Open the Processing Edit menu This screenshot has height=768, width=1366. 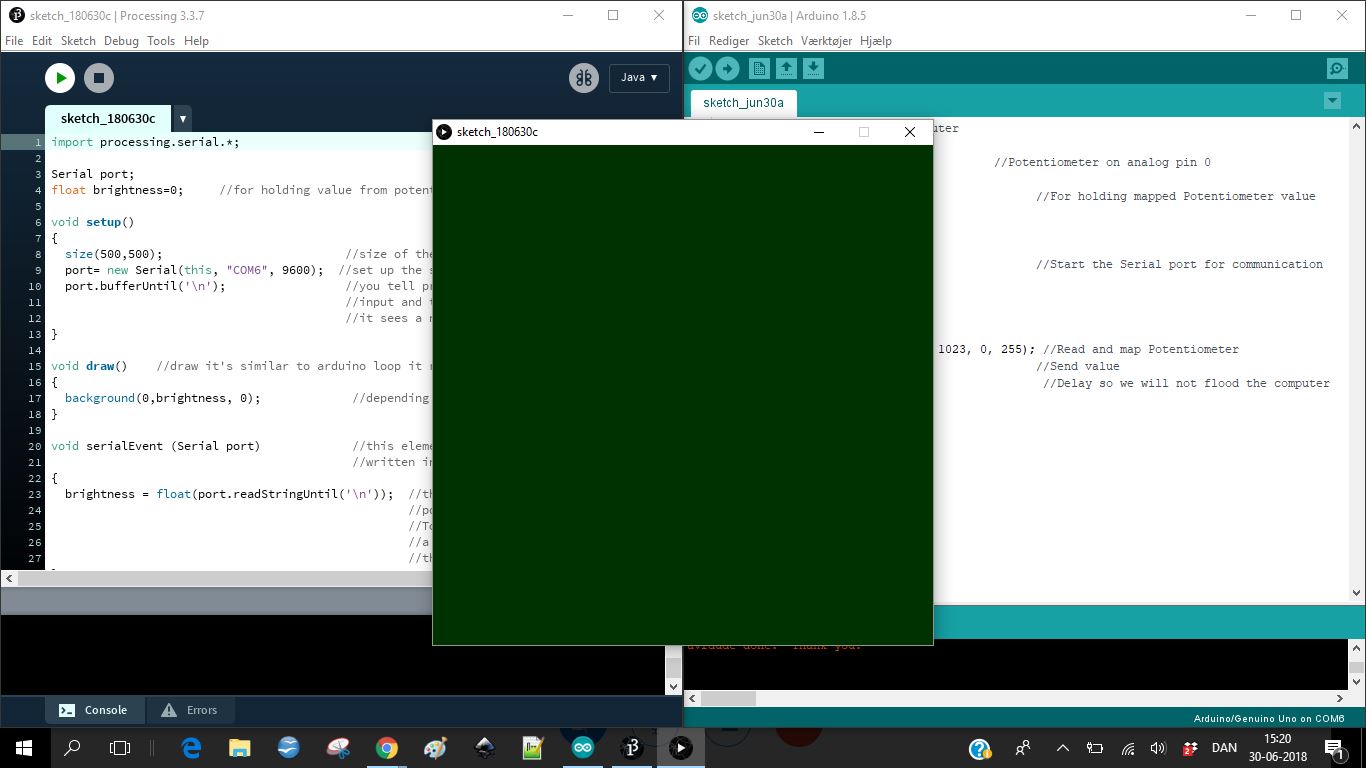42,41
